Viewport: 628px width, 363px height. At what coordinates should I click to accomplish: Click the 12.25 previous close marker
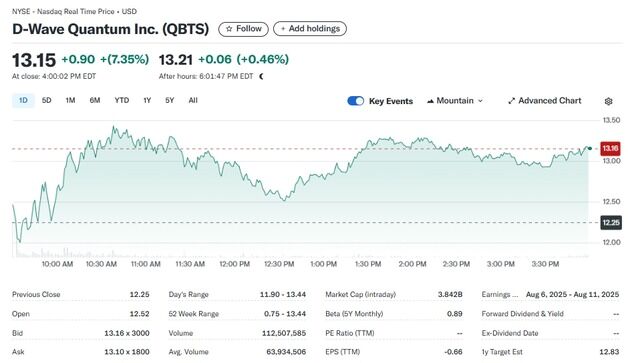click(x=611, y=223)
